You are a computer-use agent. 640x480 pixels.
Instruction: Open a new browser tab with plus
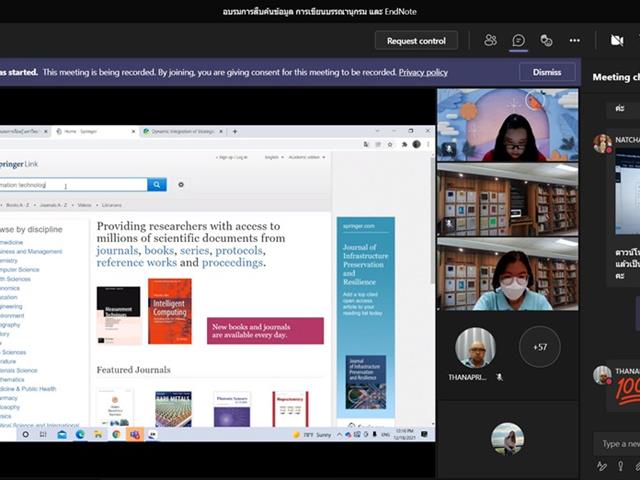[235, 131]
